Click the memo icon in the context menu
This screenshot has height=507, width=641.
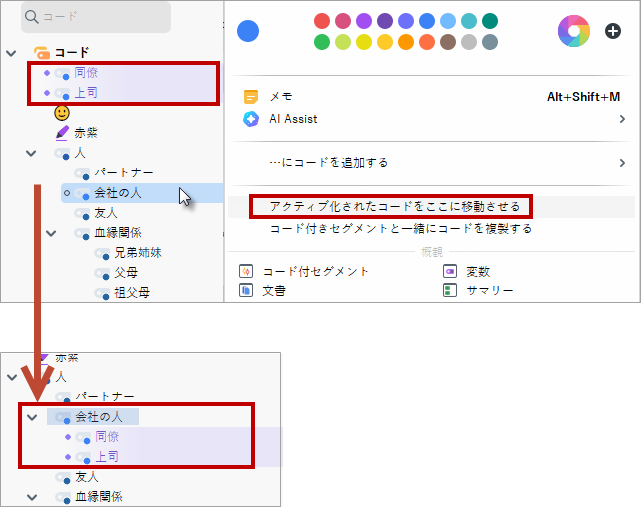click(x=251, y=97)
